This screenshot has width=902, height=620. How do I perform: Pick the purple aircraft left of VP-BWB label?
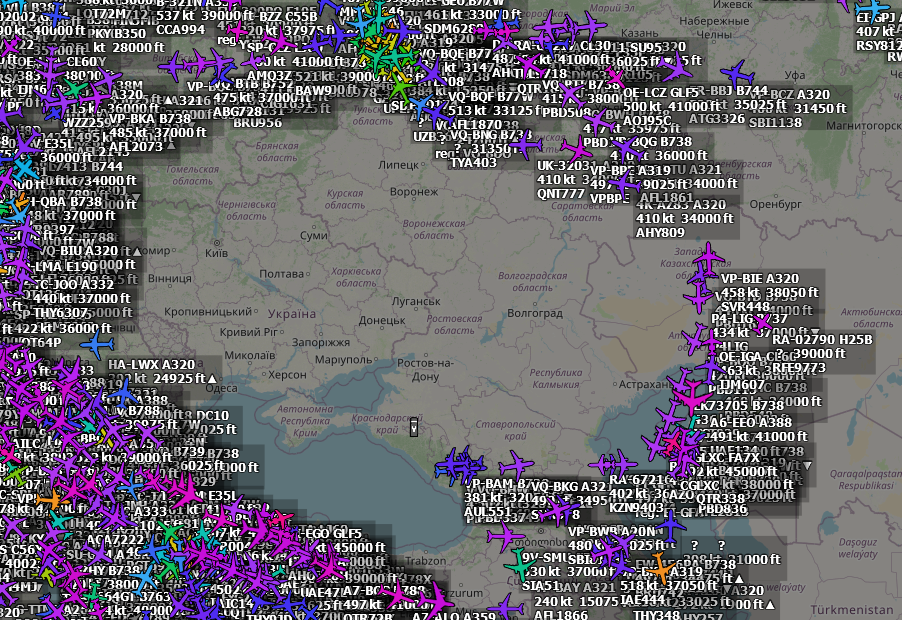504,537
